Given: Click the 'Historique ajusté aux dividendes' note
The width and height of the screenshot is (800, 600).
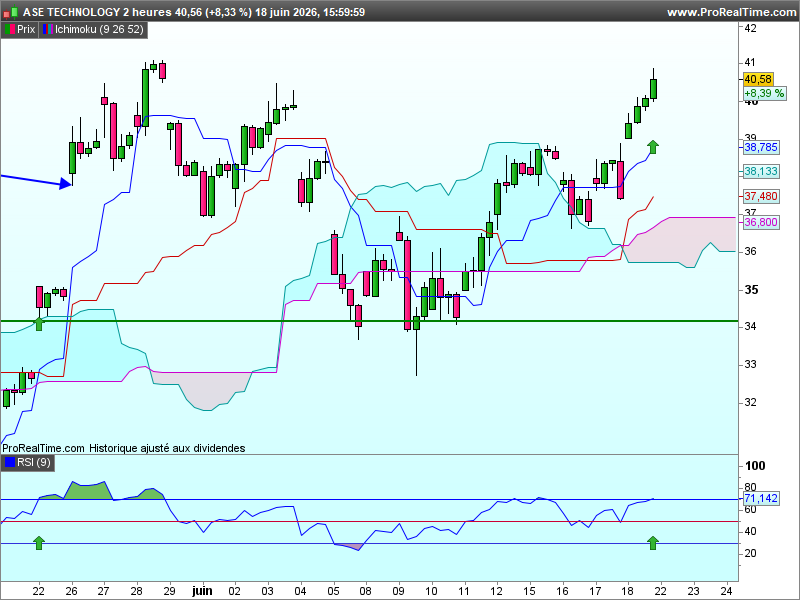Looking at the screenshot, I should (x=167, y=448).
